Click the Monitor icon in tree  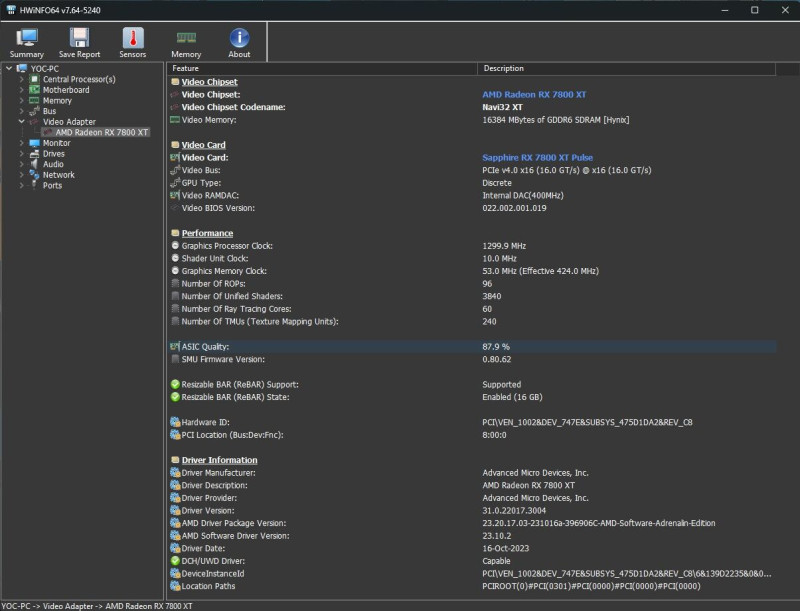34,143
